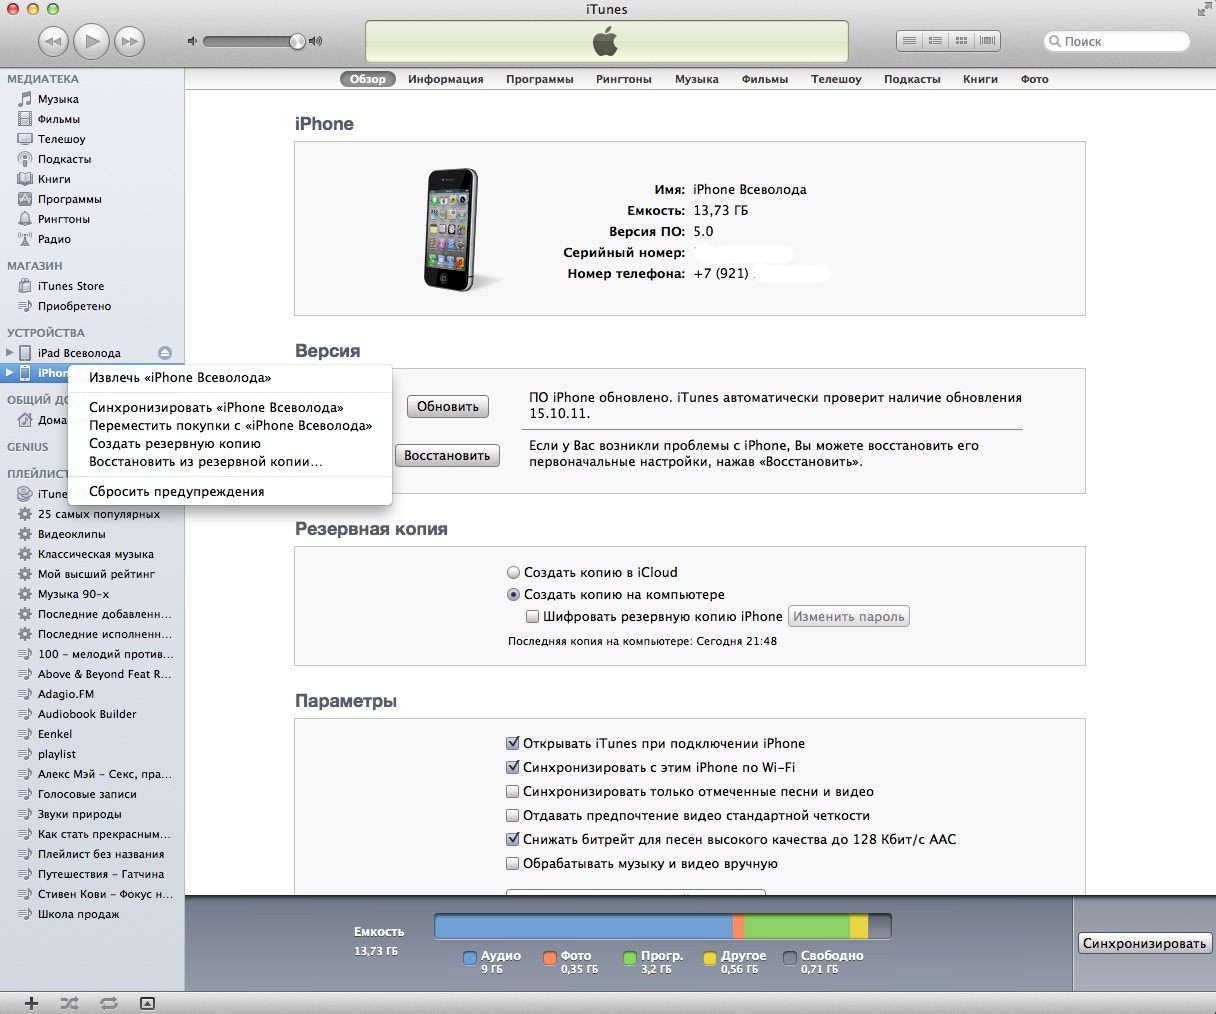Select "Создать копию в iCloud" radio button
The width and height of the screenshot is (1216, 1014).
click(x=514, y=573)
